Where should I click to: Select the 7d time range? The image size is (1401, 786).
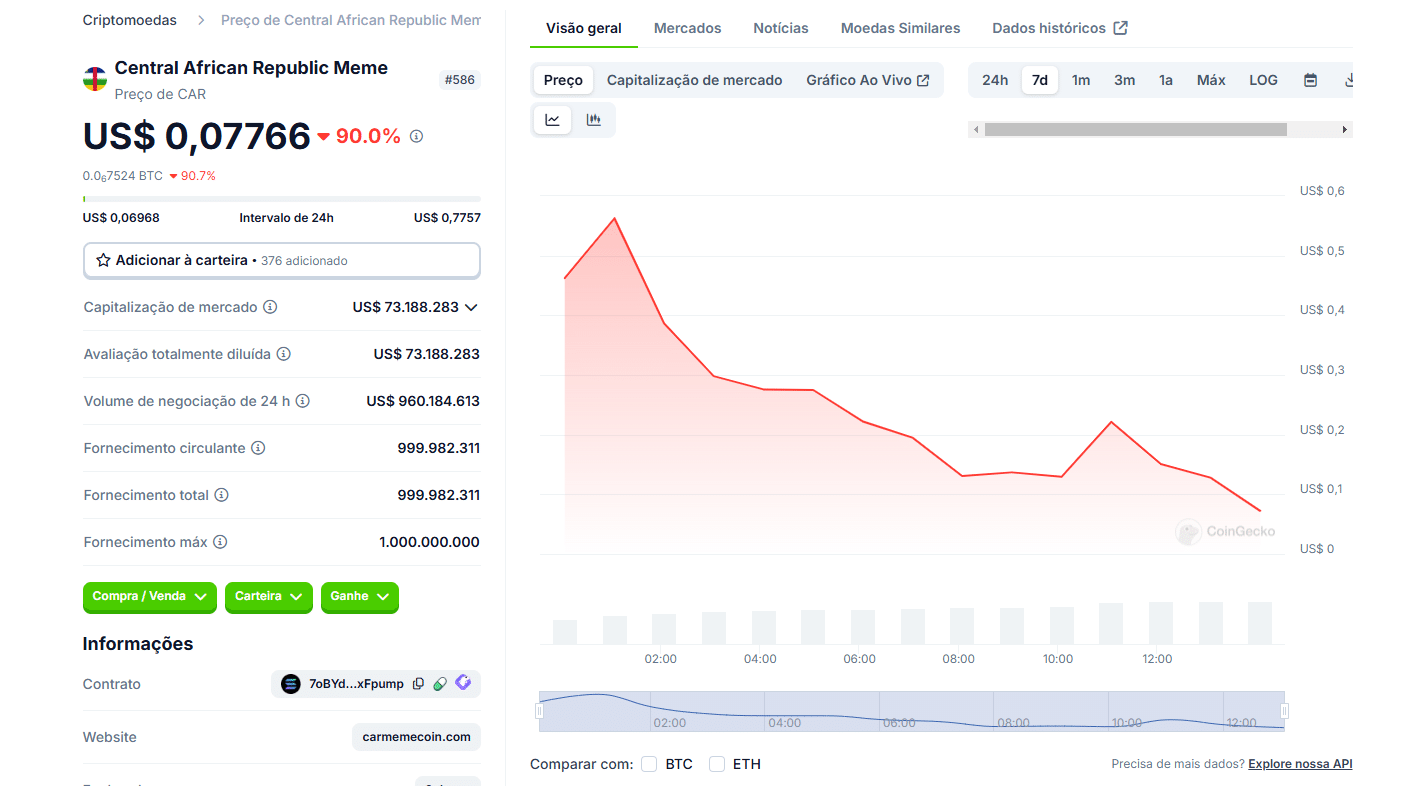1040,80
